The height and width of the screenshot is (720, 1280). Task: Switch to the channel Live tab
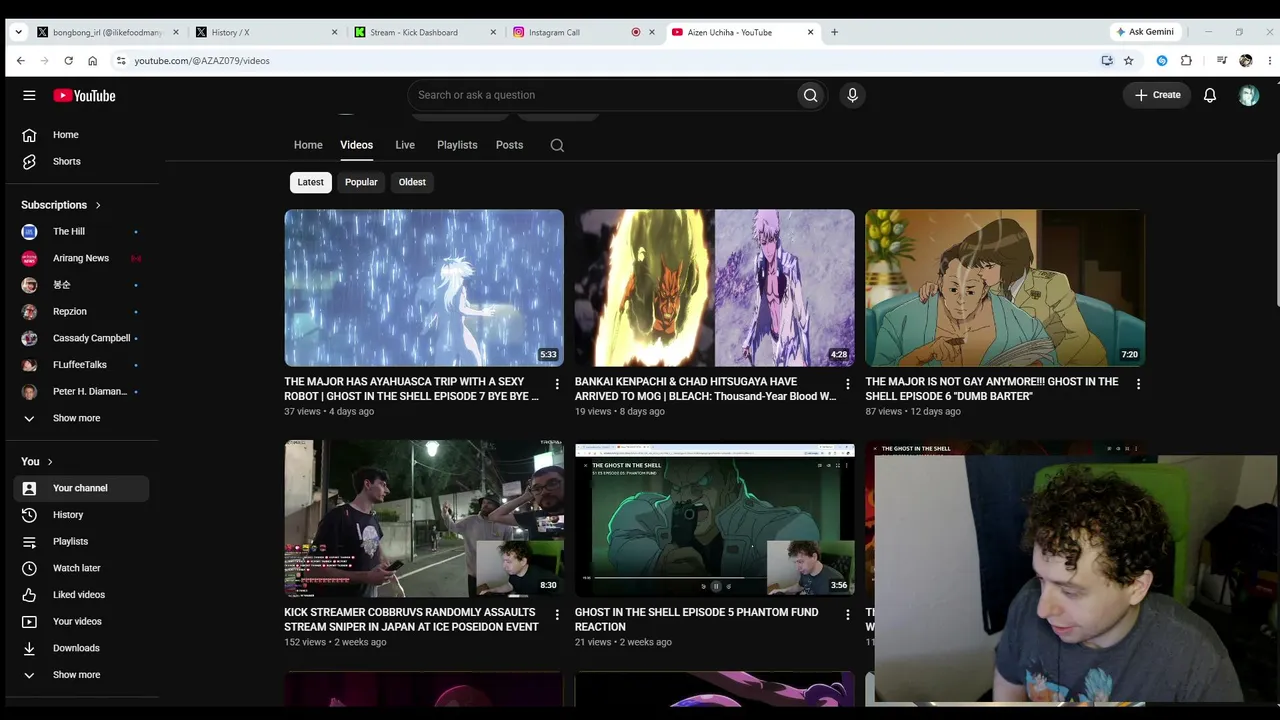pyautogui.click(x=405, y=145)
